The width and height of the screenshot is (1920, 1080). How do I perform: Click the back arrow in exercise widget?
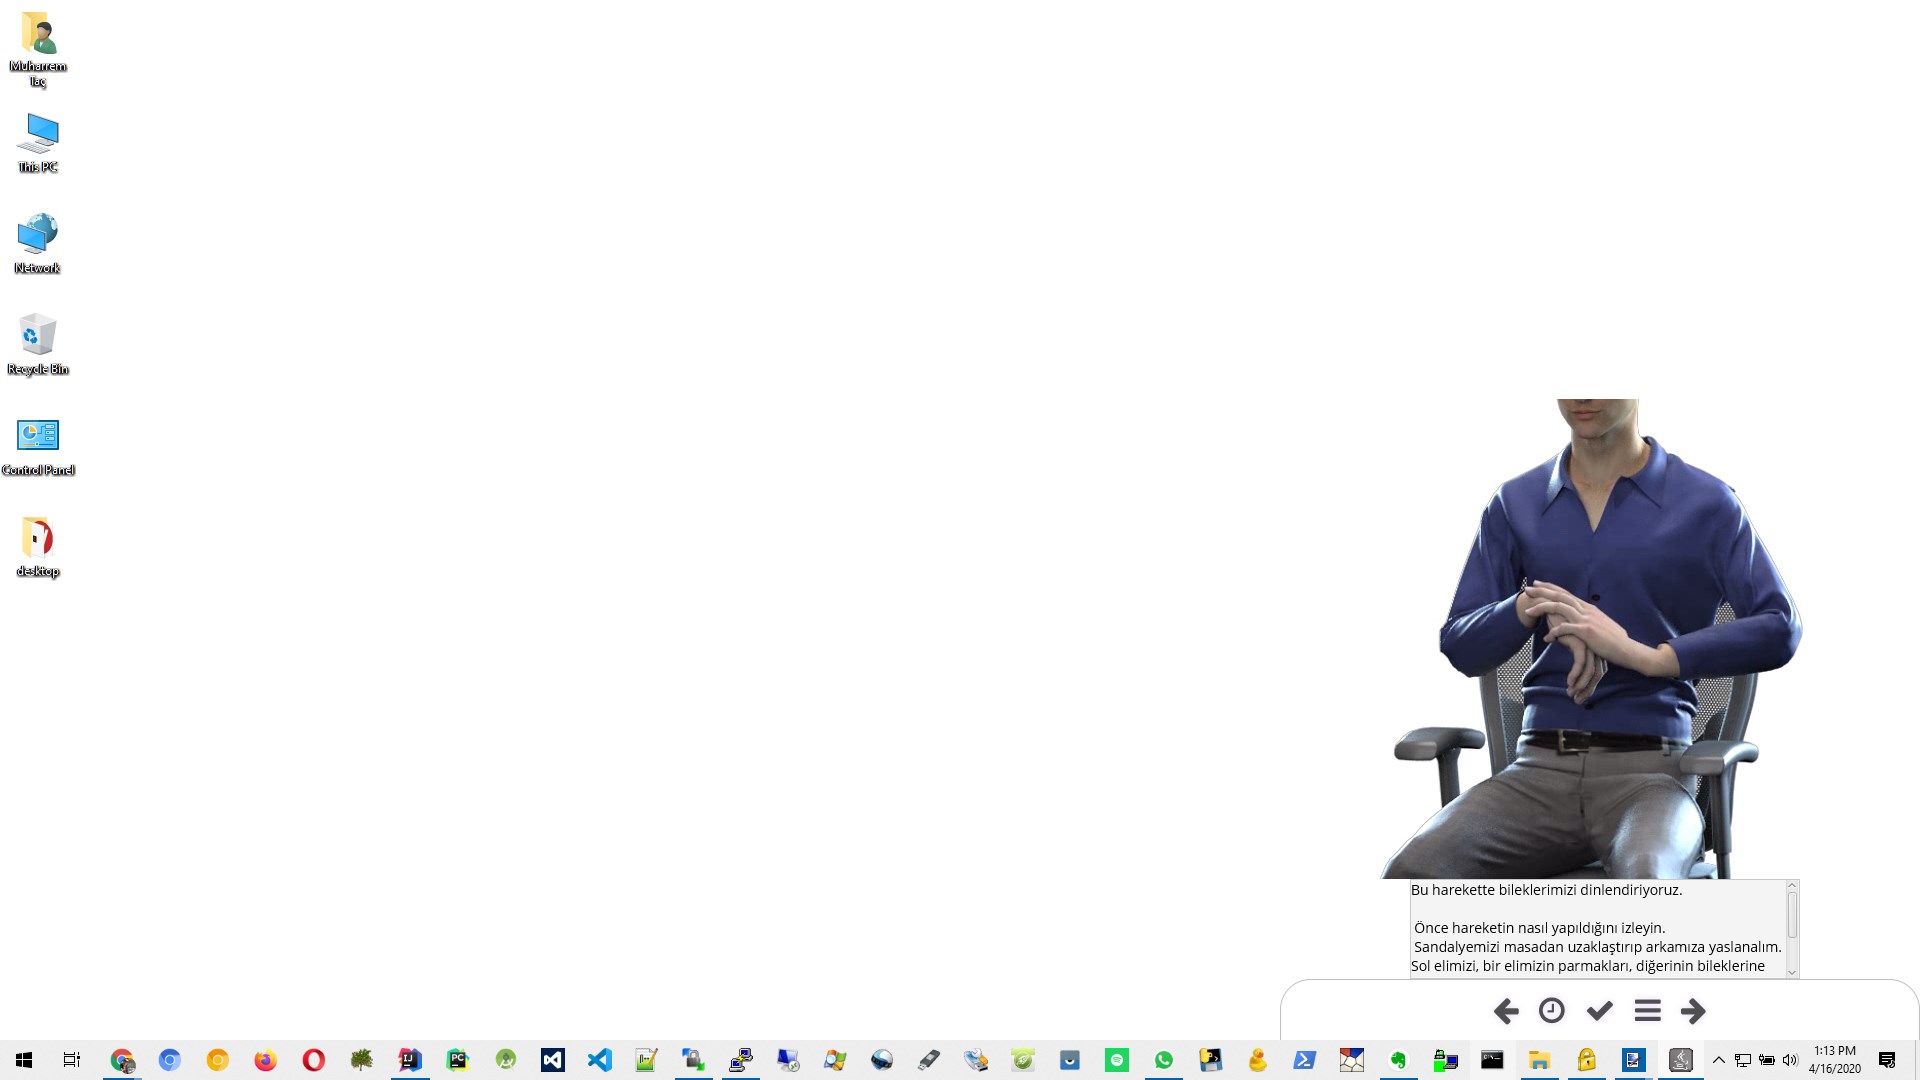[x=1506, y=1011]
